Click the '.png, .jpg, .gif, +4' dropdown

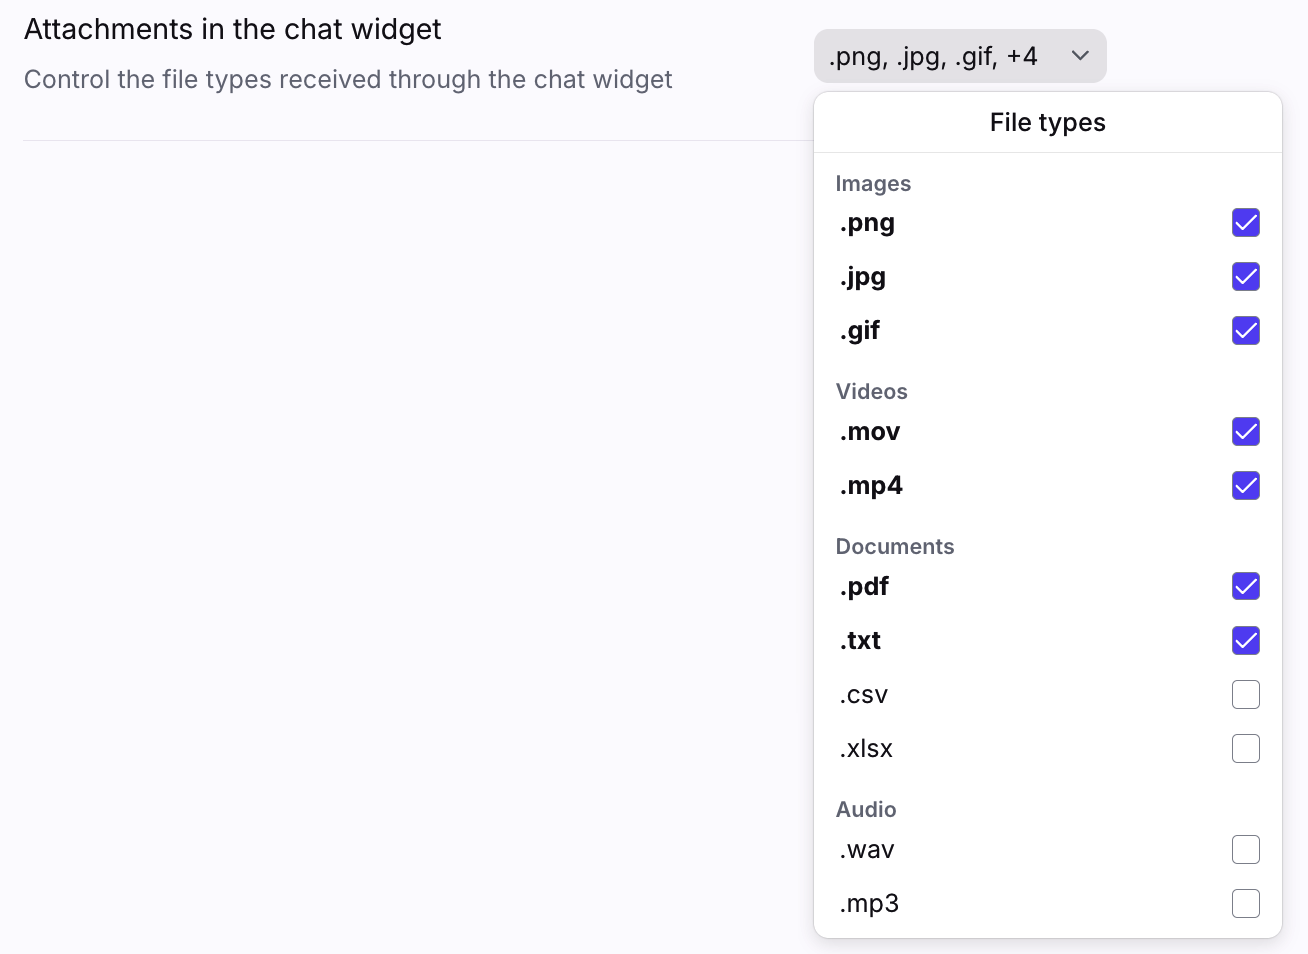934,56
